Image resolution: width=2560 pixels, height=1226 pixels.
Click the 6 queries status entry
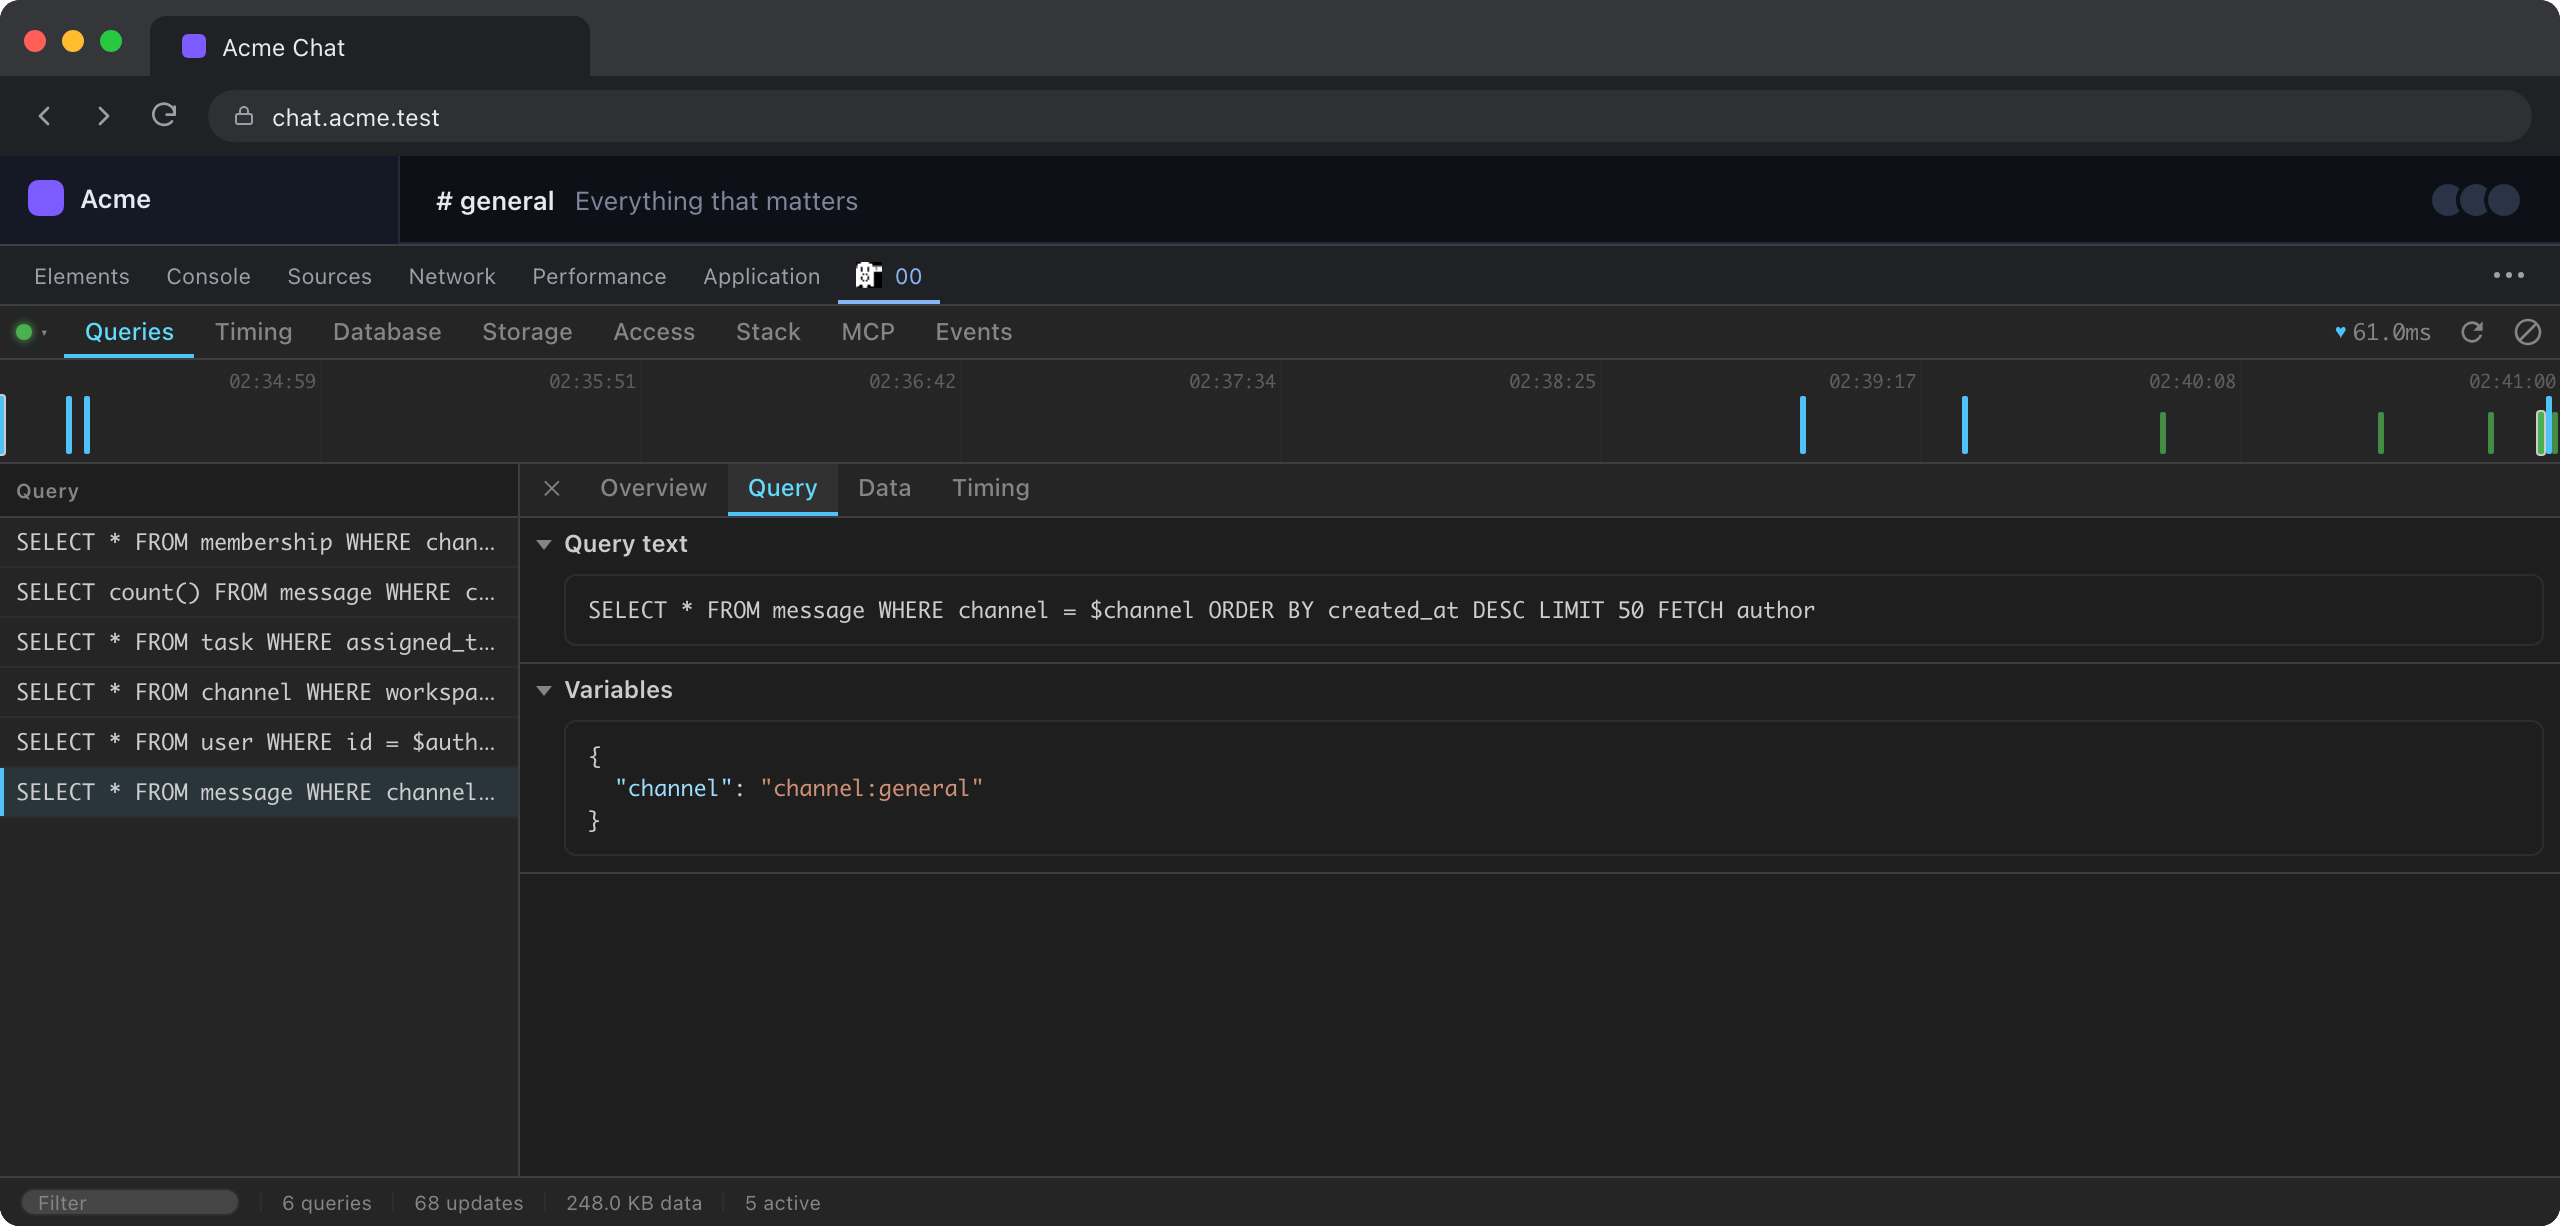[x=326, y=1202]
